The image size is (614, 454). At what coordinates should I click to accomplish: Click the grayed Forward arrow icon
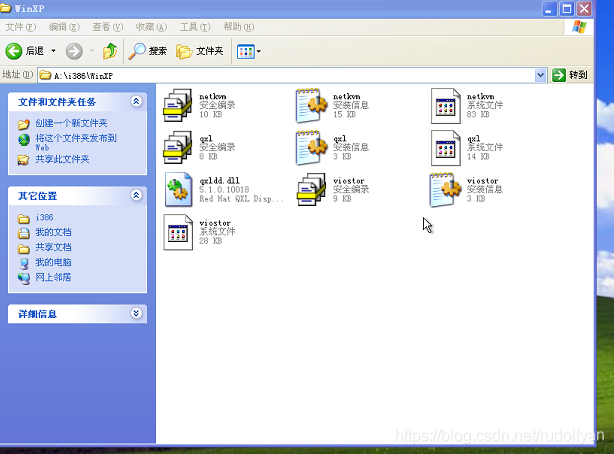pyautogui.click(x=74, y=51)
